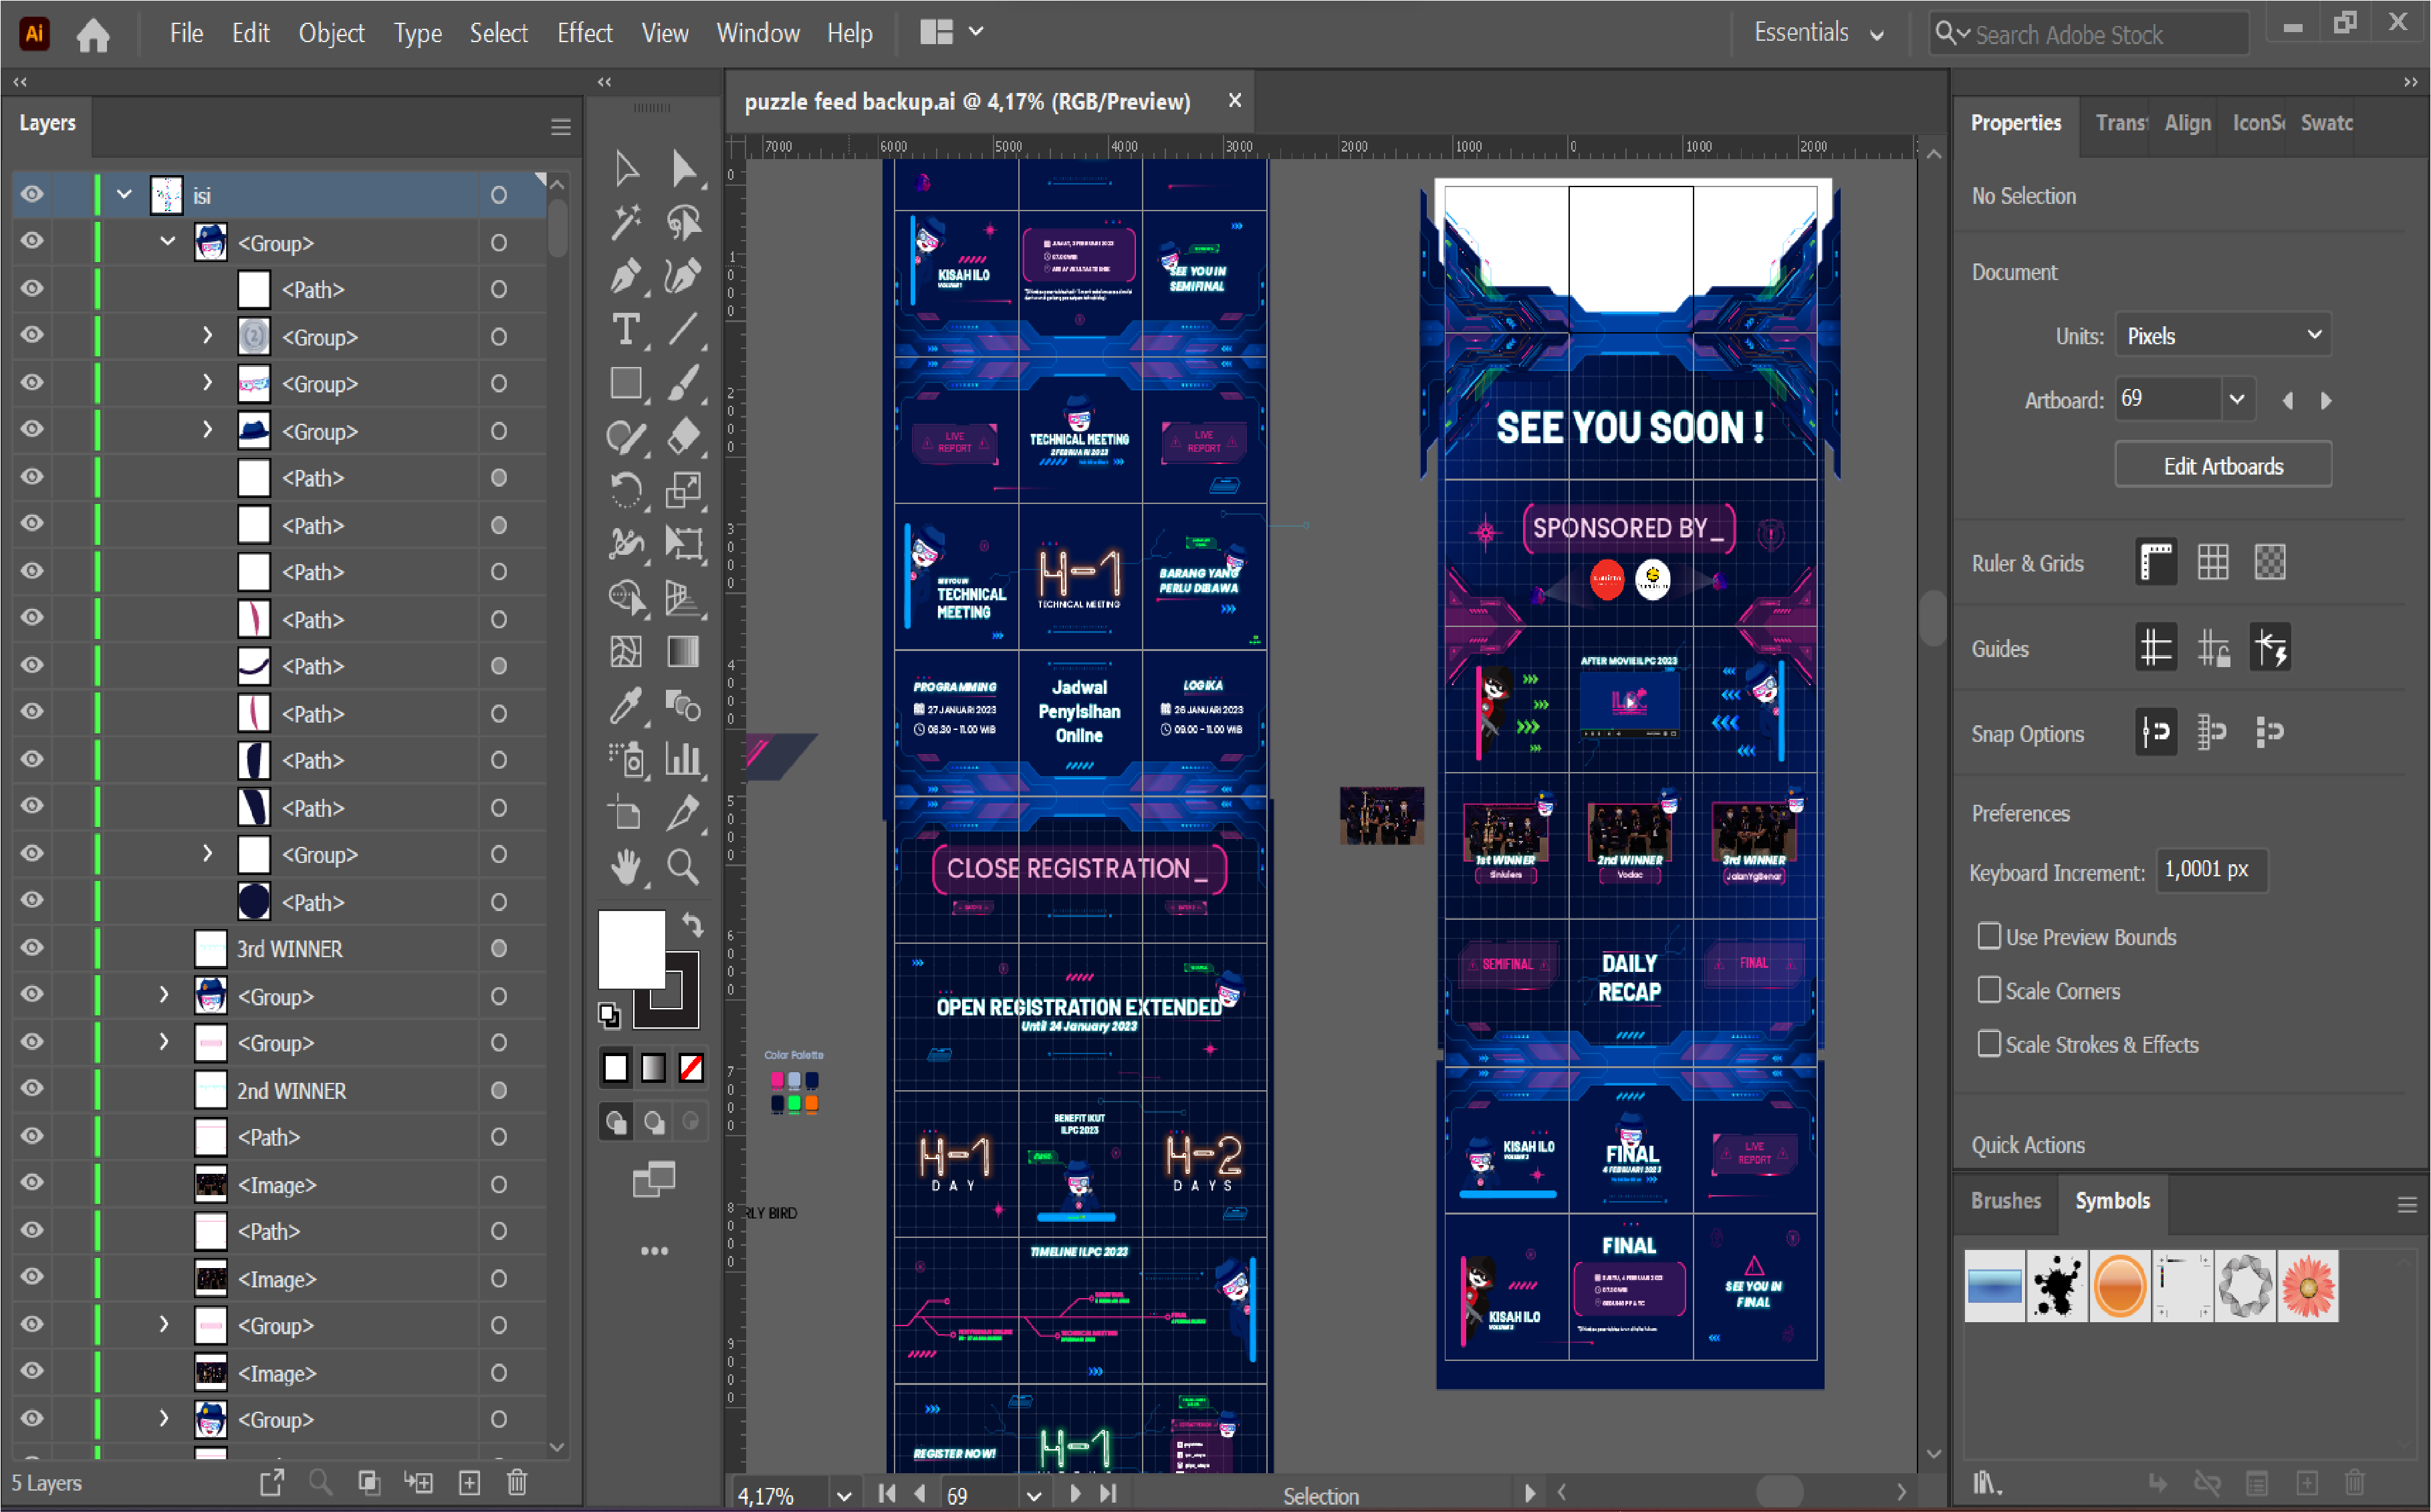Select the Eyedropper tool
Image resolution: width=2431 pixels, height=1512 pixels.
(627, 706)
